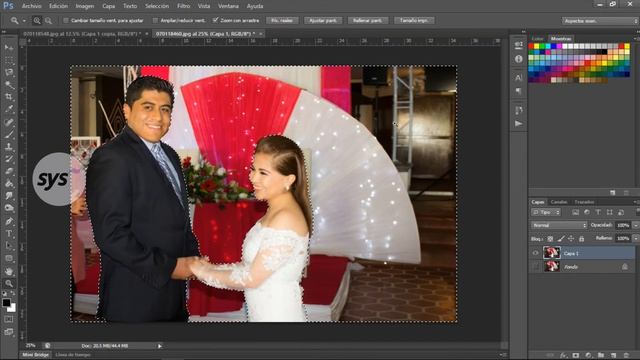640x360 pixels.
Task: Select the Pen tool
Action: point(9,221)
